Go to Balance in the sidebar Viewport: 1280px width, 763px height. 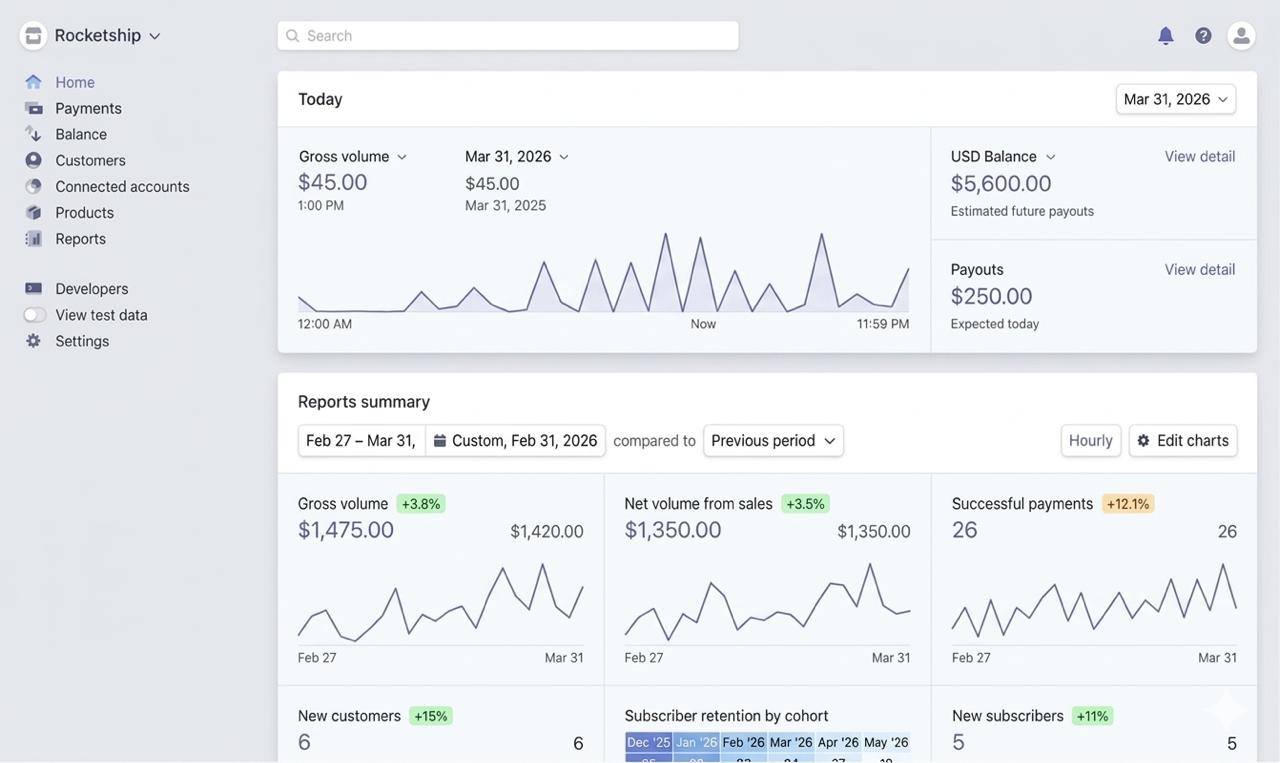pos(81,134)
